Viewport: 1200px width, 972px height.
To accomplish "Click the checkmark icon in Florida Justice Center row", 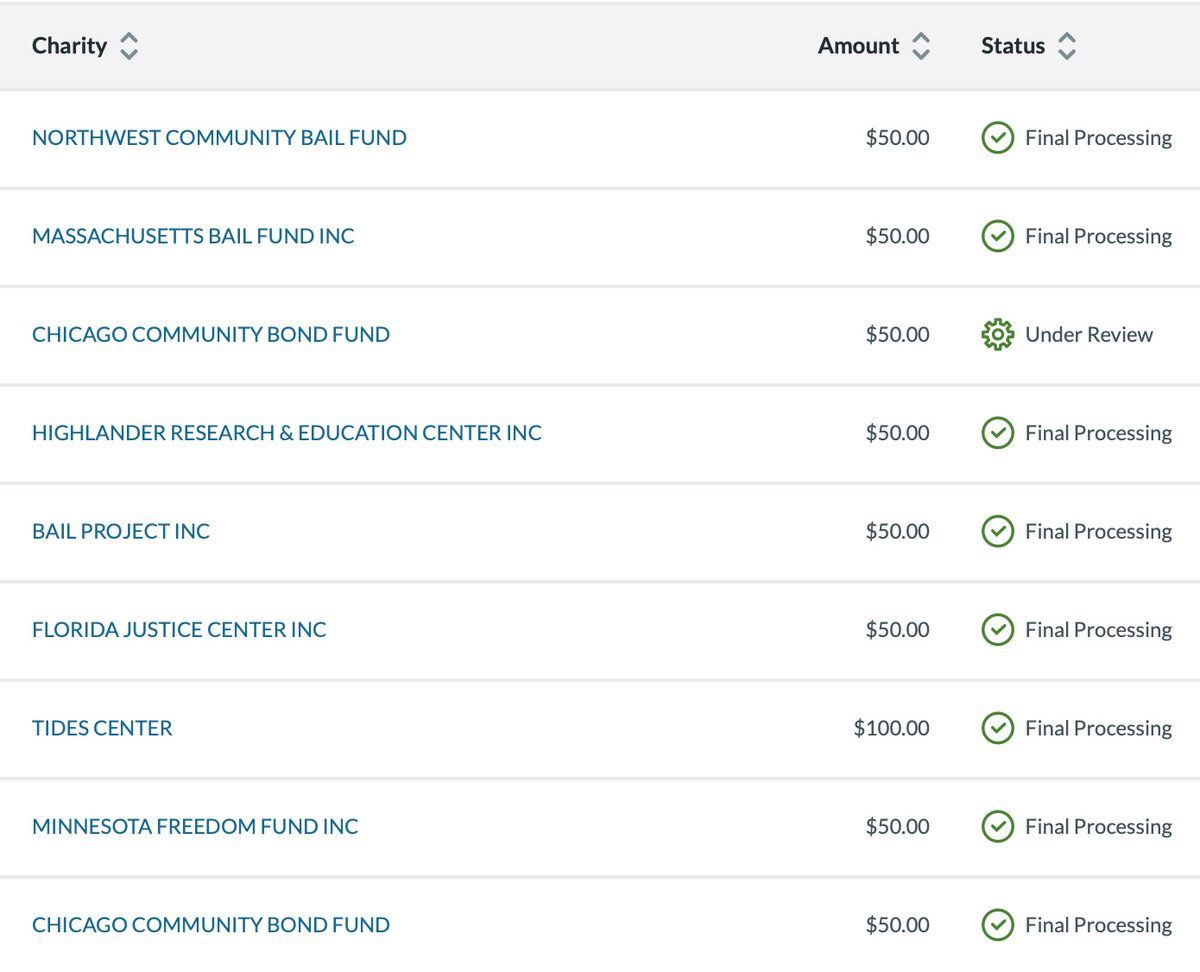I will click(997, 630).
